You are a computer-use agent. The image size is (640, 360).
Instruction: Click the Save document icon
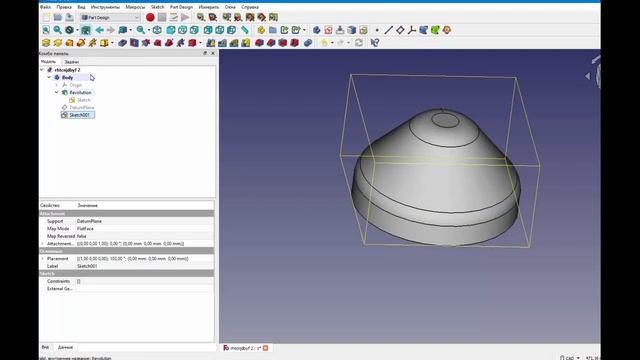69,17
